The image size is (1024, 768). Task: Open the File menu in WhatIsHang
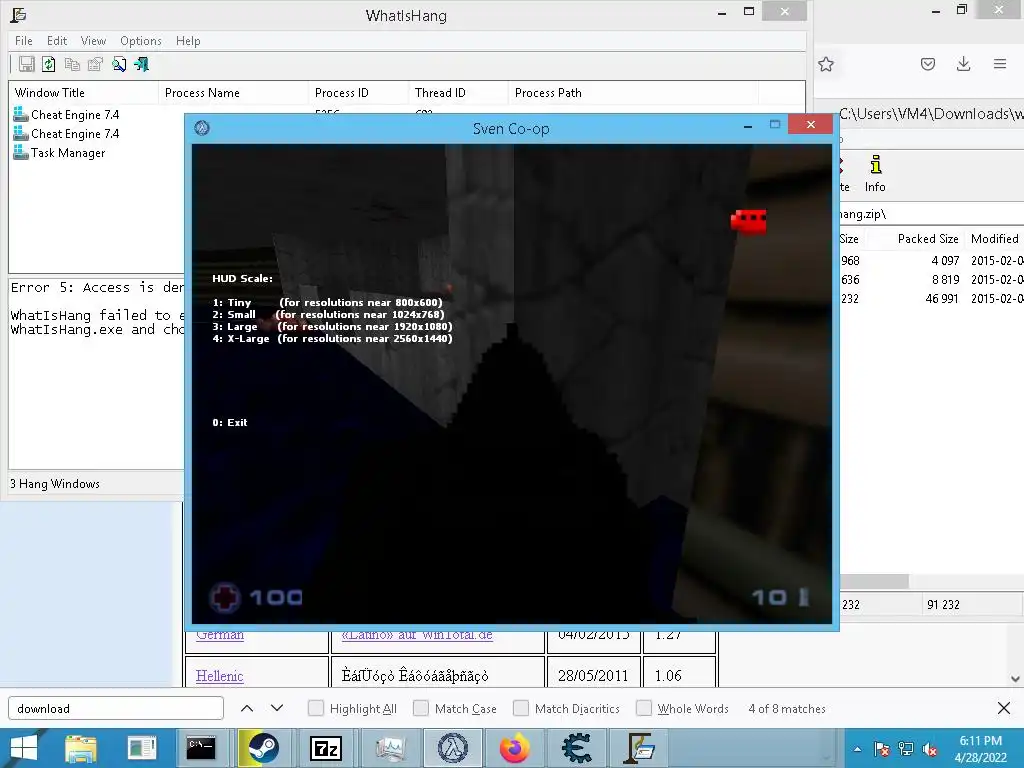coord(24,40)
